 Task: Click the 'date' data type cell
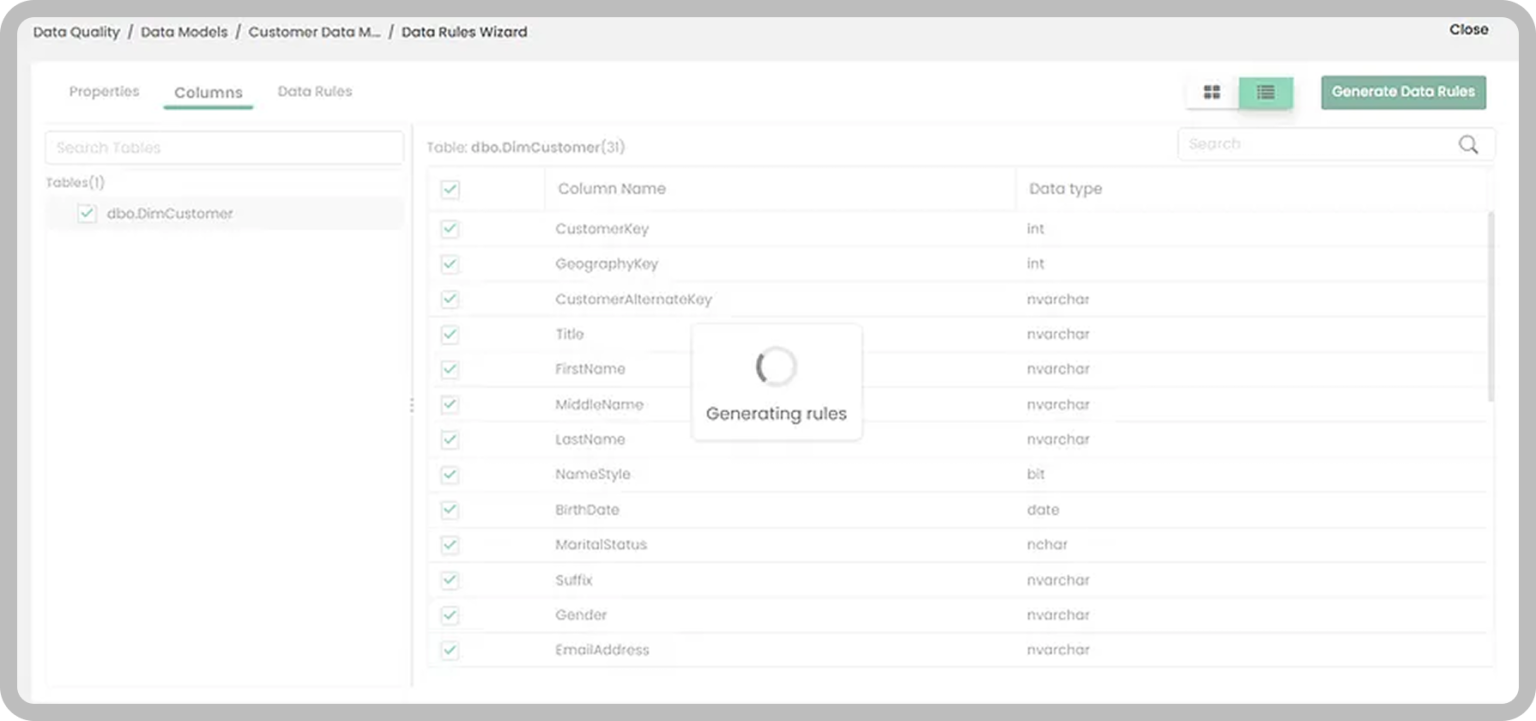[x=1043, y=510]
